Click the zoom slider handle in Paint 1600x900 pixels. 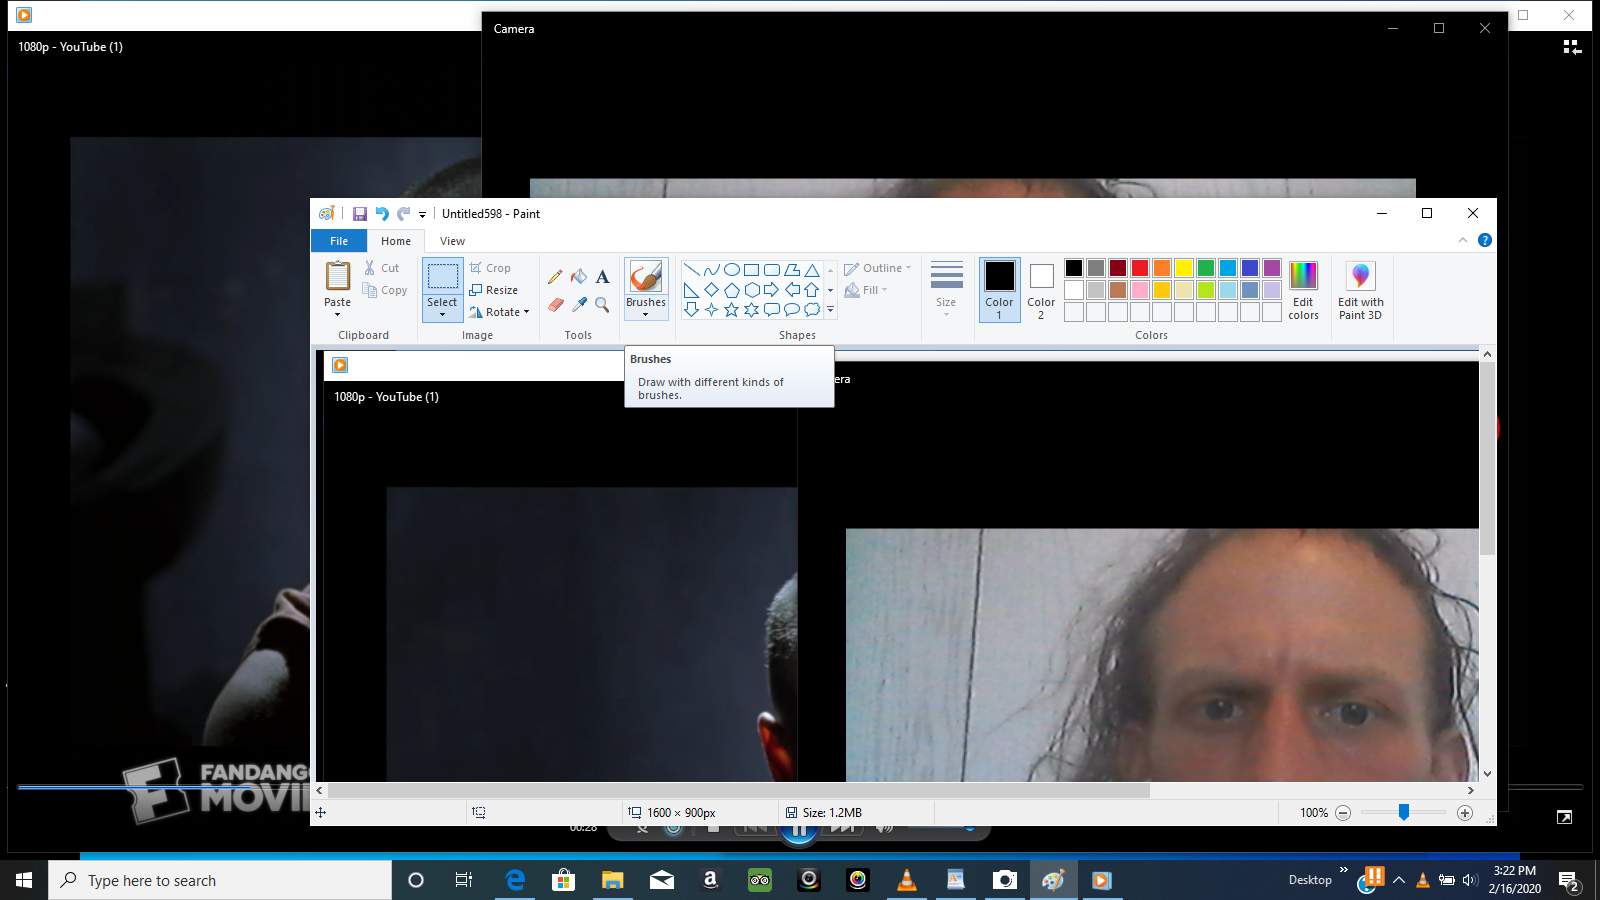coord(1404,813)
